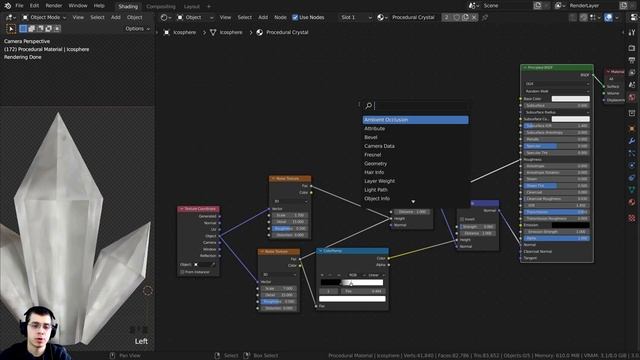
Task: Choose the new selection mode icon
Action: point(23,29)
